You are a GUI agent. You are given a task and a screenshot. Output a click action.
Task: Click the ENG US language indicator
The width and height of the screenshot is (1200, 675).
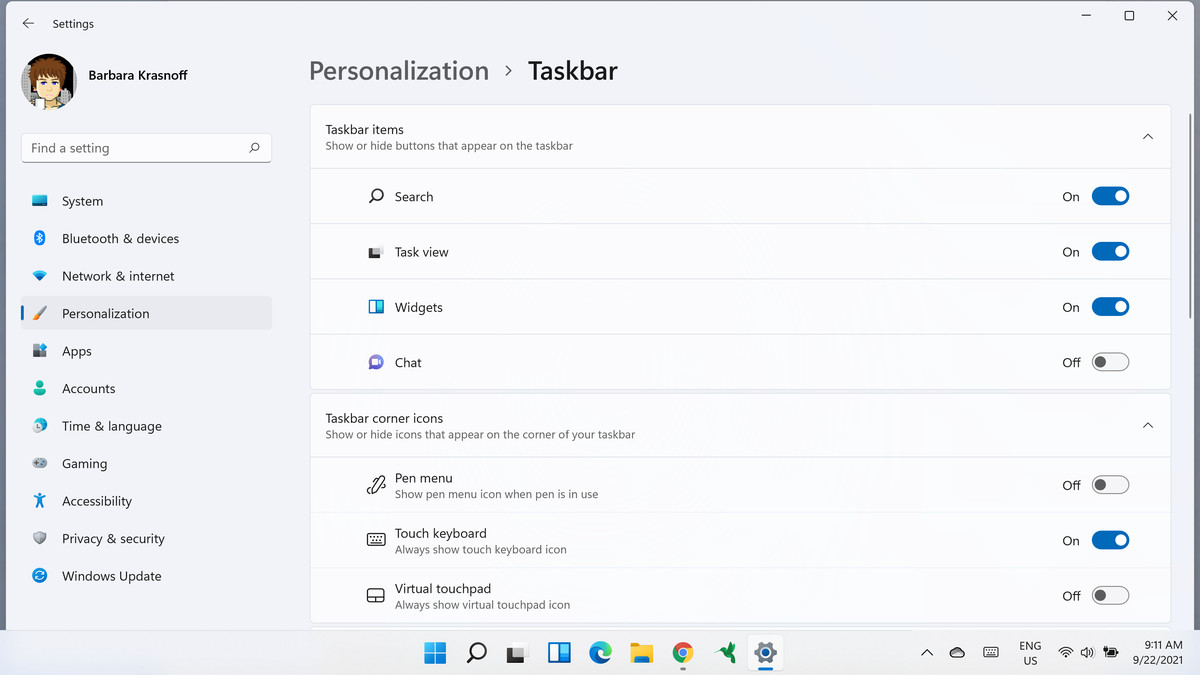coord(1030,653)
